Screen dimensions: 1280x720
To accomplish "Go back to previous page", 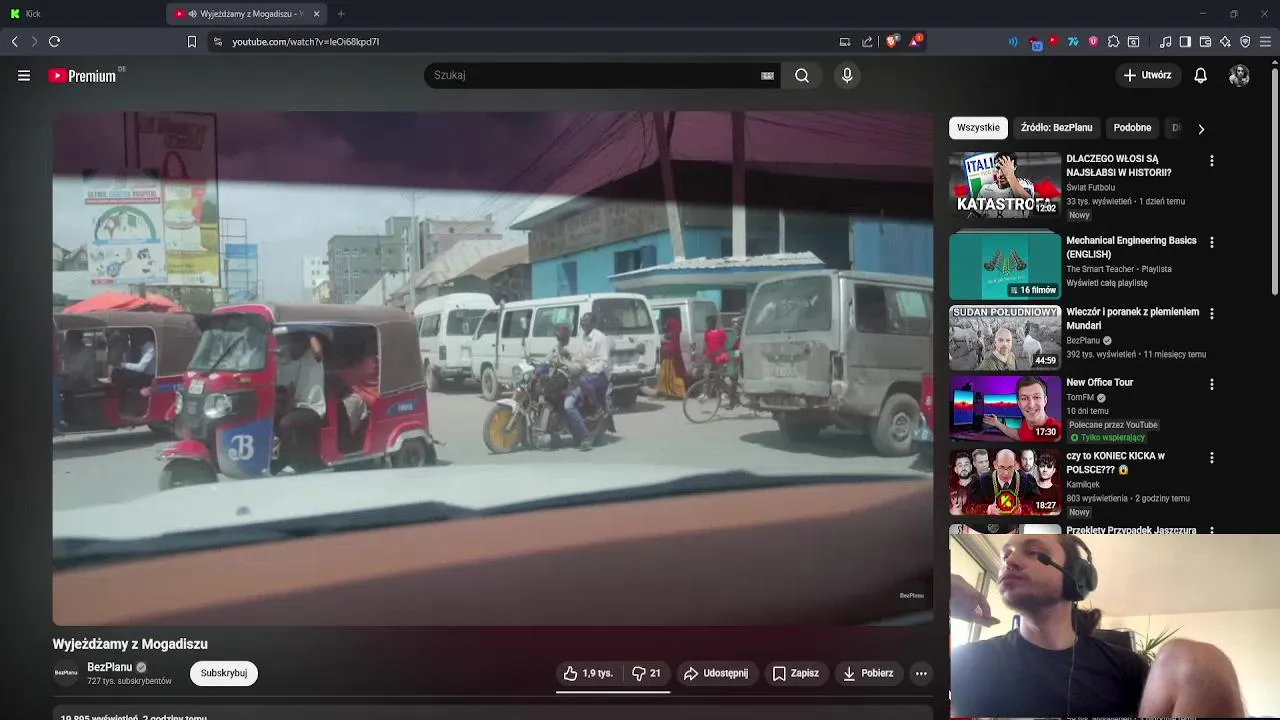I will pyautogui.click(x=14, y=41).
